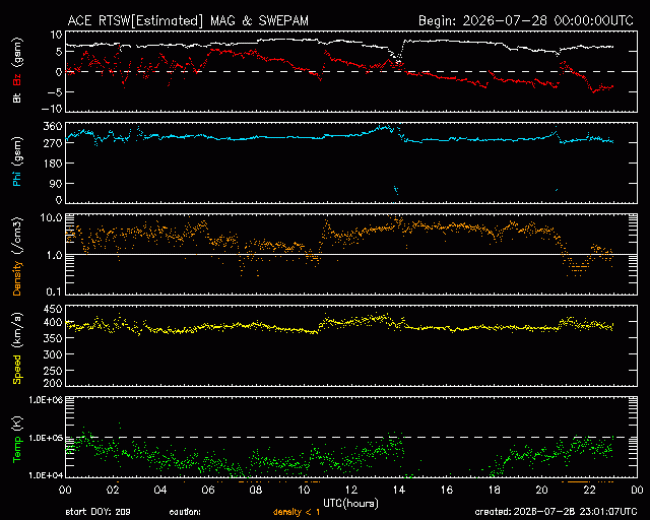650x520 pixels.
Task: Click the '0' tick on the Bt Bz axis
Action: pyautogui.click(x=59, y=72)
